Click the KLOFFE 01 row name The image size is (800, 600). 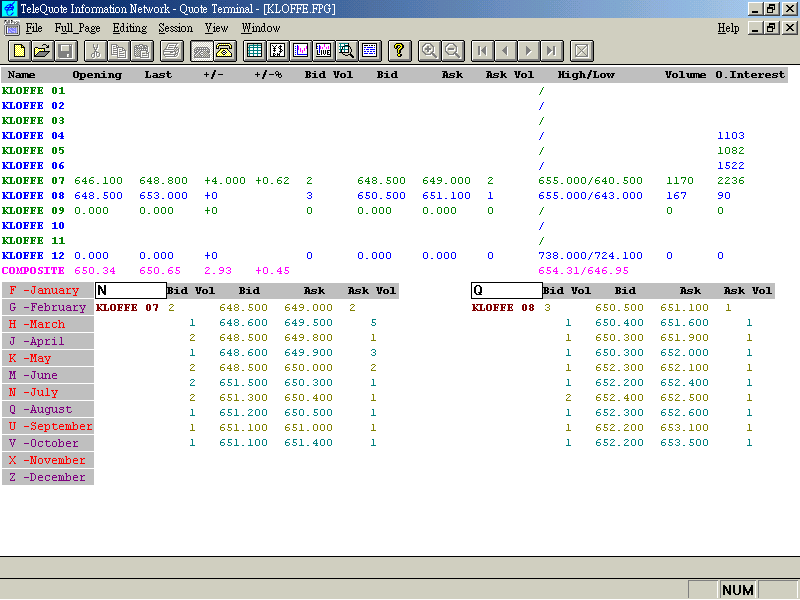(x=33, y=90)
